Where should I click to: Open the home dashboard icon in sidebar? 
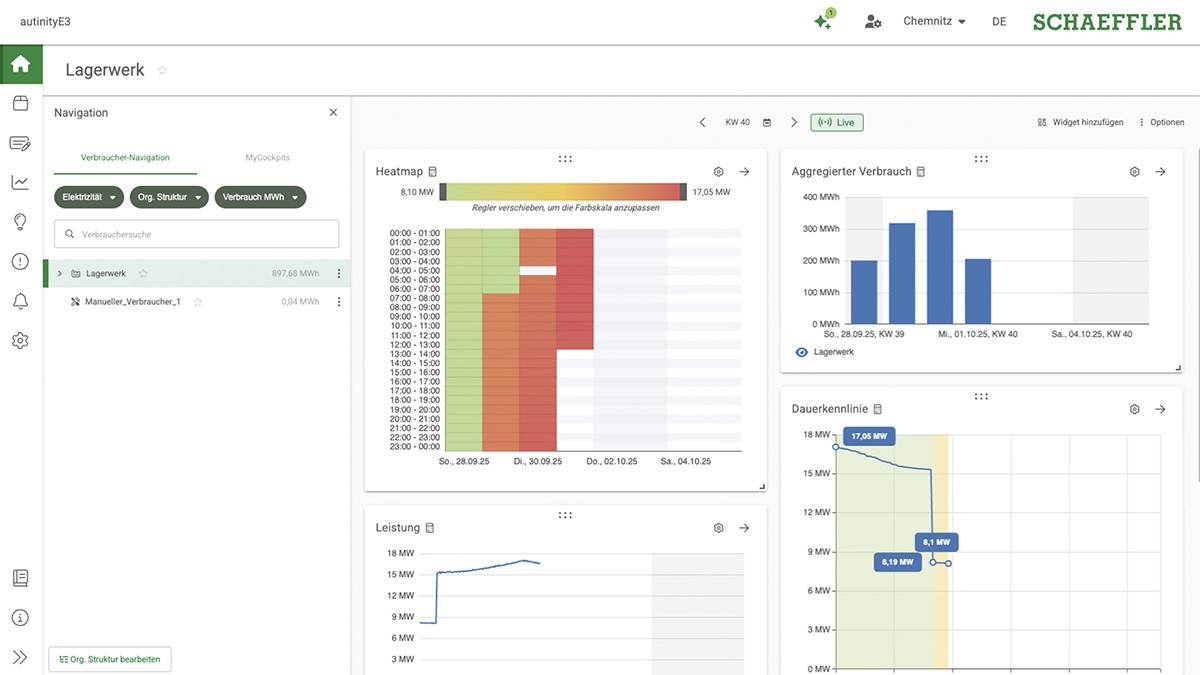pos(20,65)
